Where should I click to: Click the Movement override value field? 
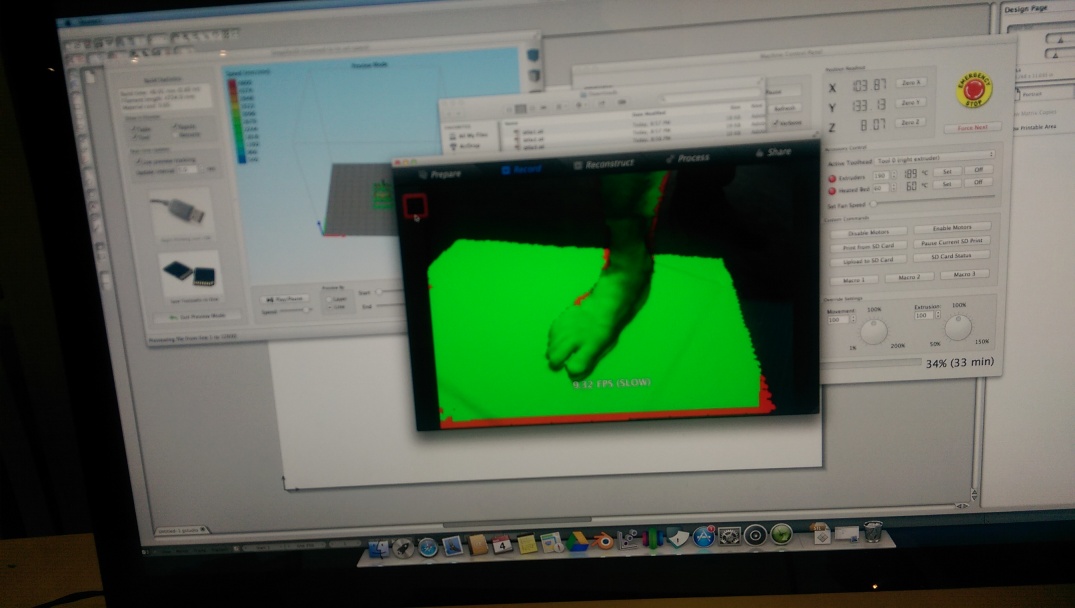[x=836, y=319]
